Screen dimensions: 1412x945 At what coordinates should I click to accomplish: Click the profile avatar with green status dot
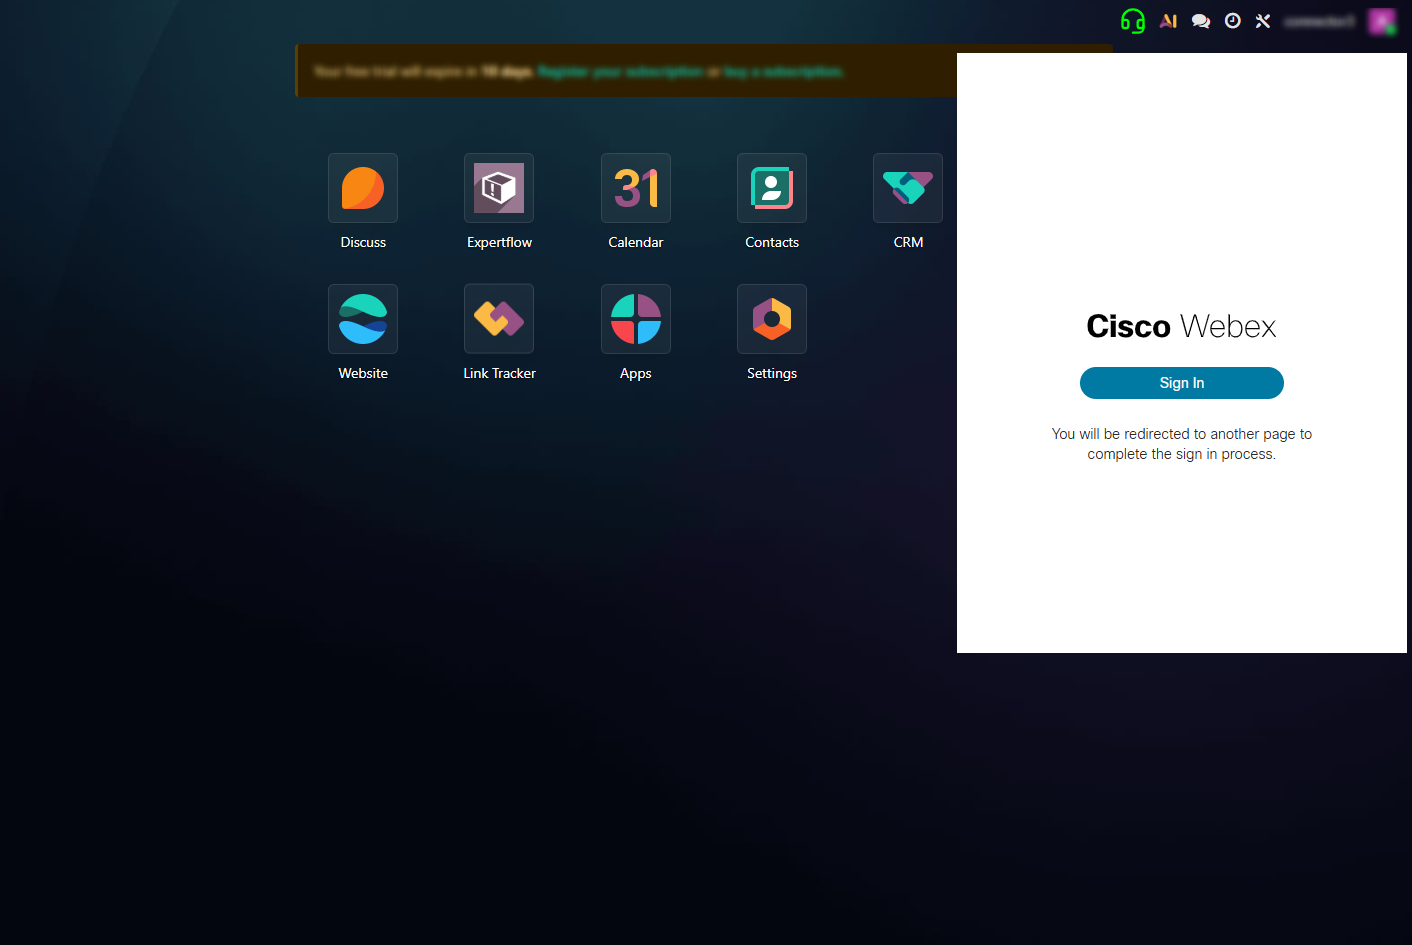point(1382,21)
